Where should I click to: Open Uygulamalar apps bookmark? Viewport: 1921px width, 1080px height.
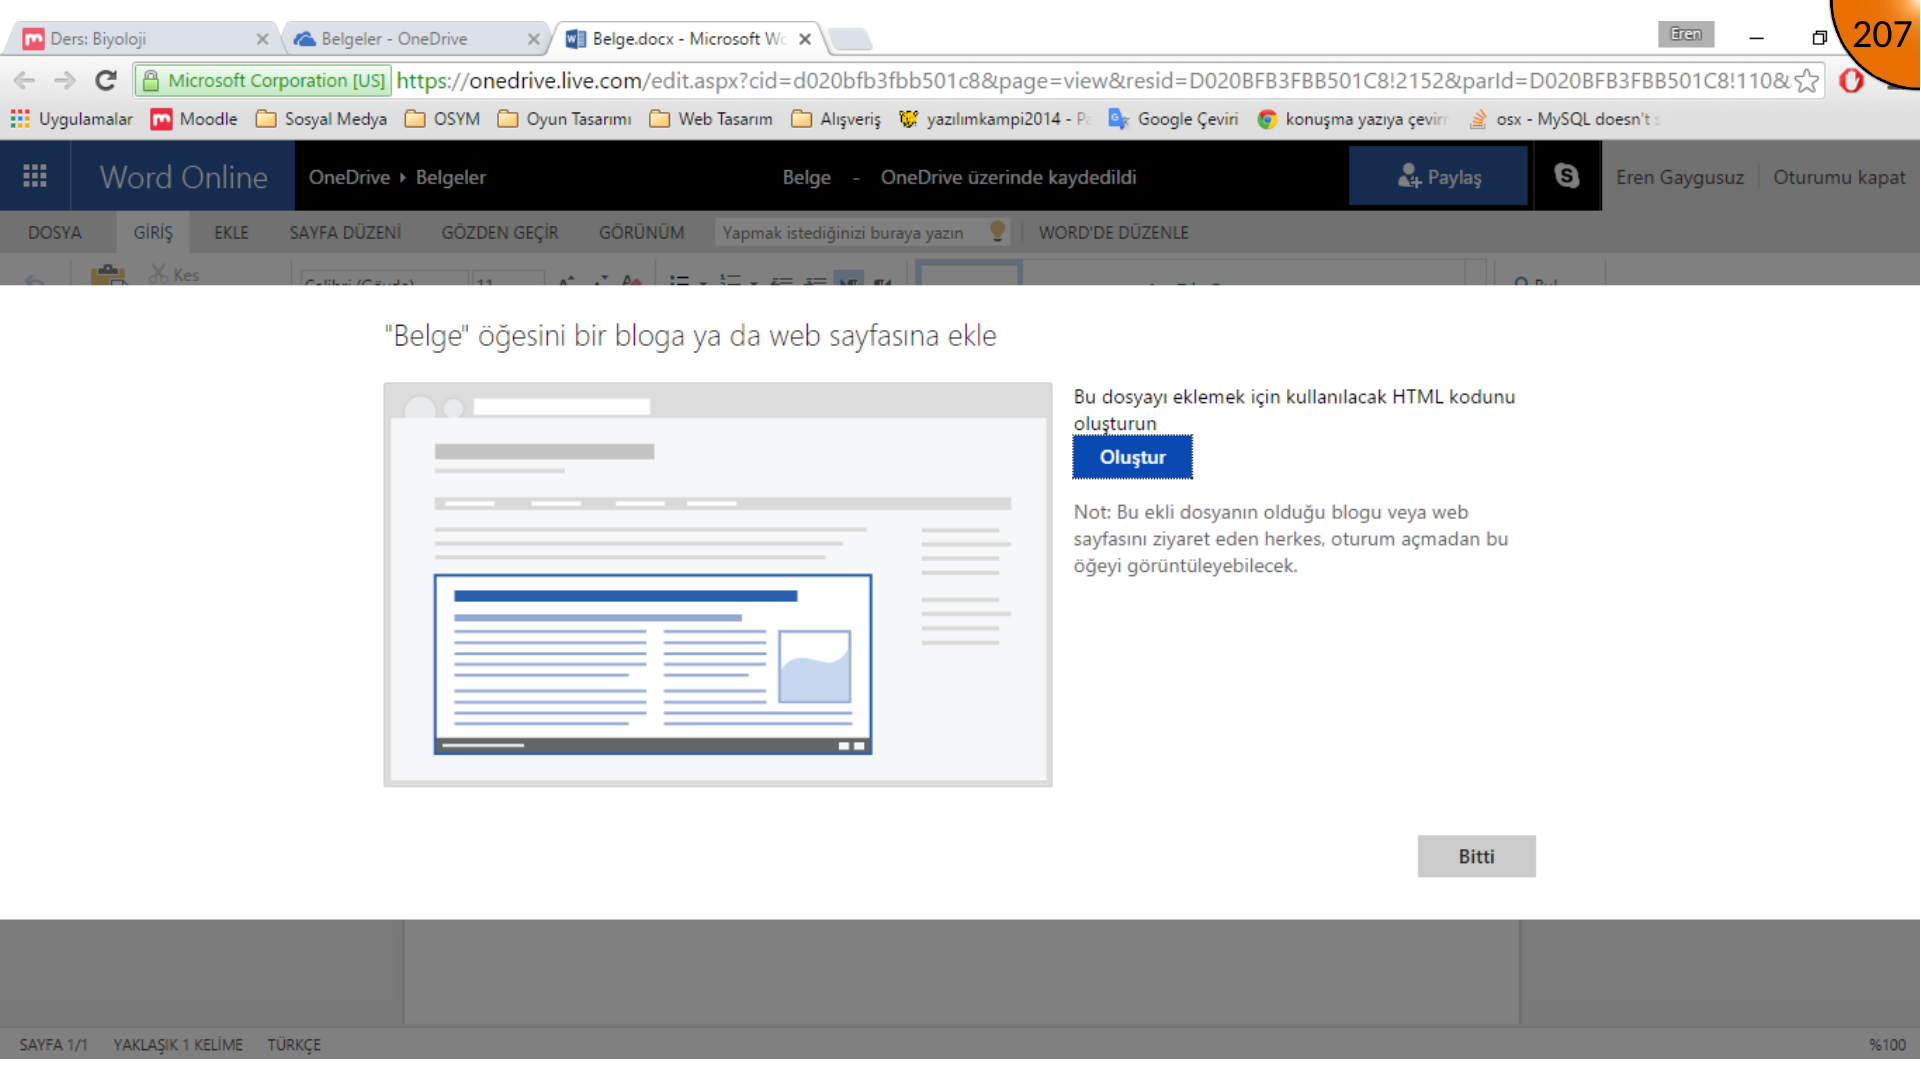pyautogui.click(x=72, y=119)
